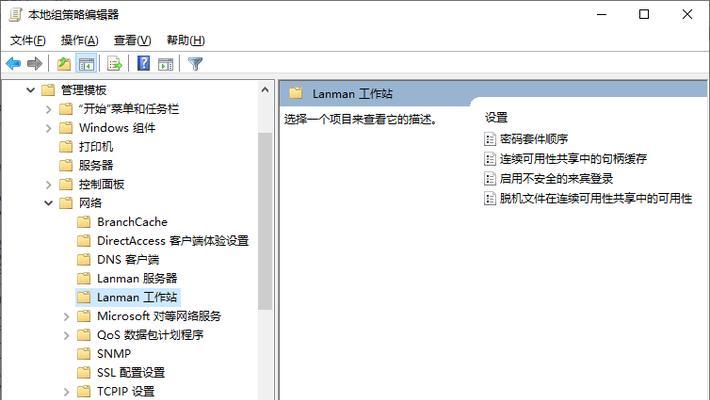Click the 连续可用性共享中的句柄缓存 setting icon

[x=489, y=159]
